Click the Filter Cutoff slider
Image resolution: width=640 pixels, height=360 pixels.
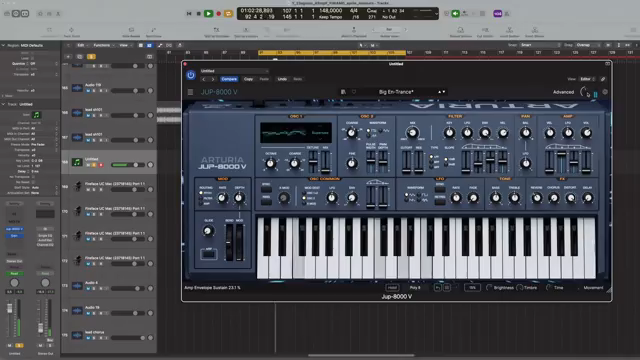click(406, 161)
